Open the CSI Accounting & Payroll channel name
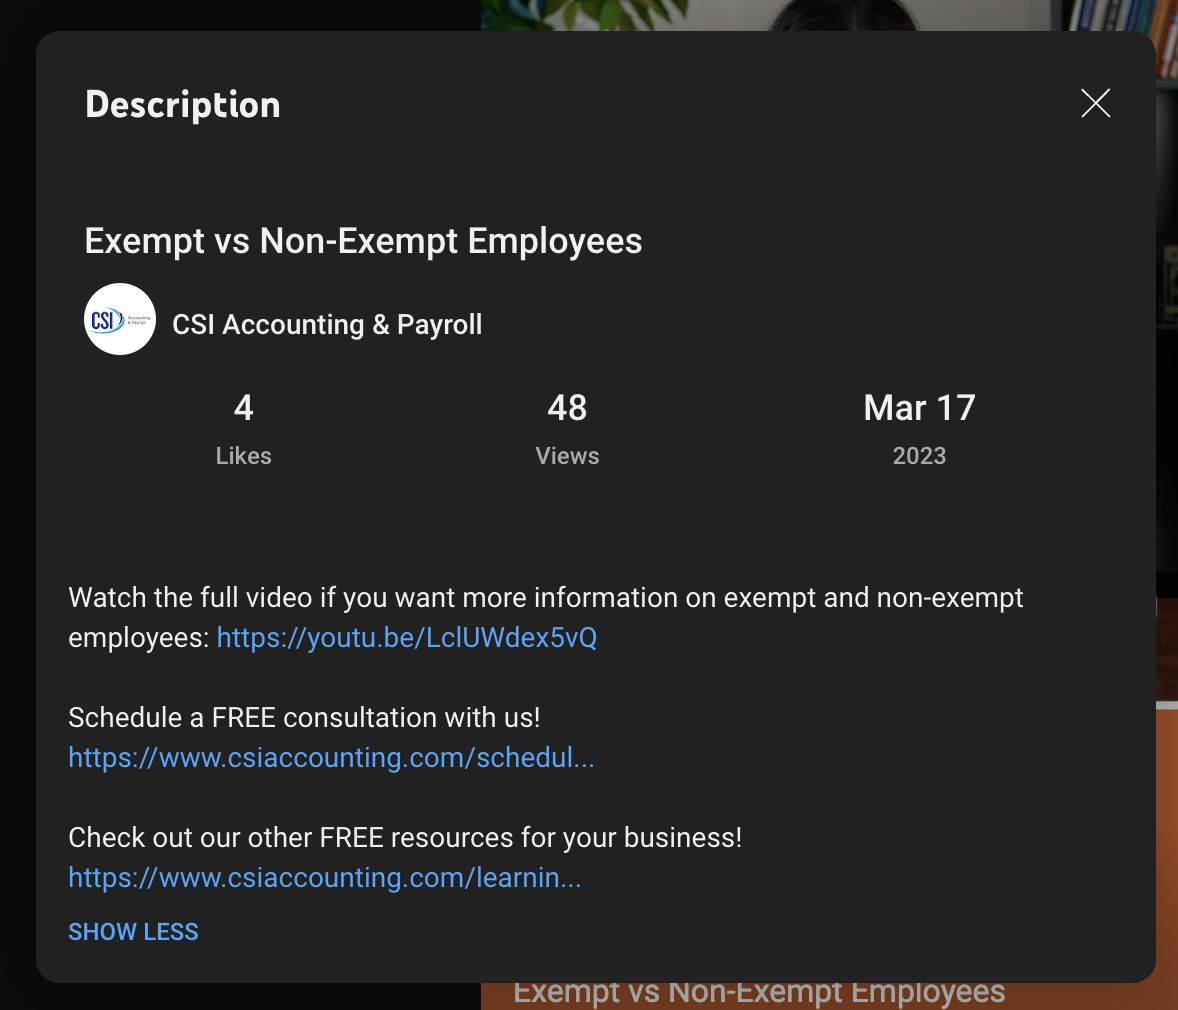 [327, 325]
